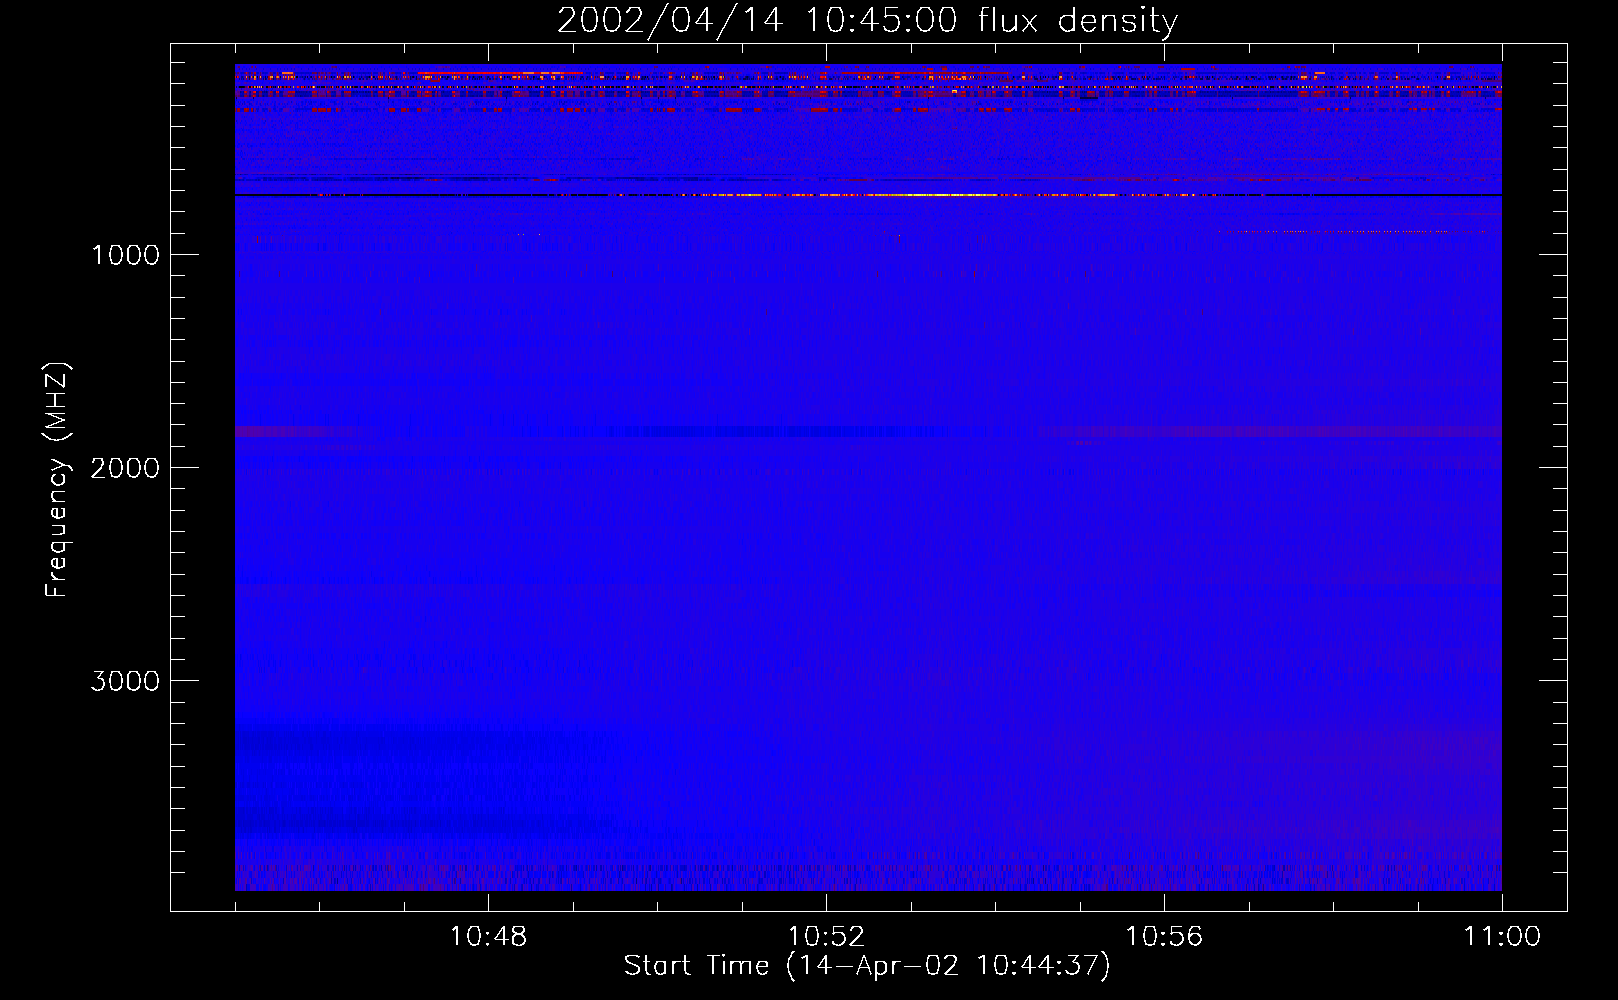The width and height of the screenshot is (1618, 1000).
Task: Click the 10:52 time tick label
Action: pos(826,937)
